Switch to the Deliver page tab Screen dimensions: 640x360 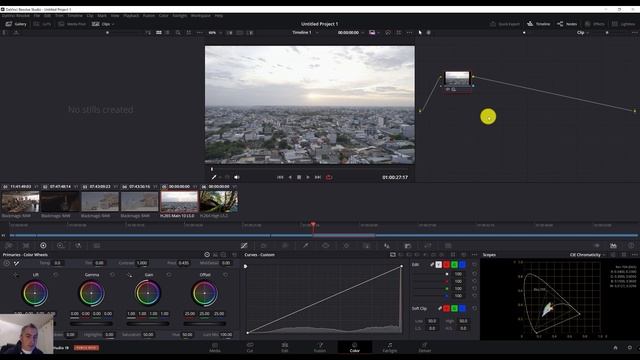pyautogui.click(x=424, y=347)
